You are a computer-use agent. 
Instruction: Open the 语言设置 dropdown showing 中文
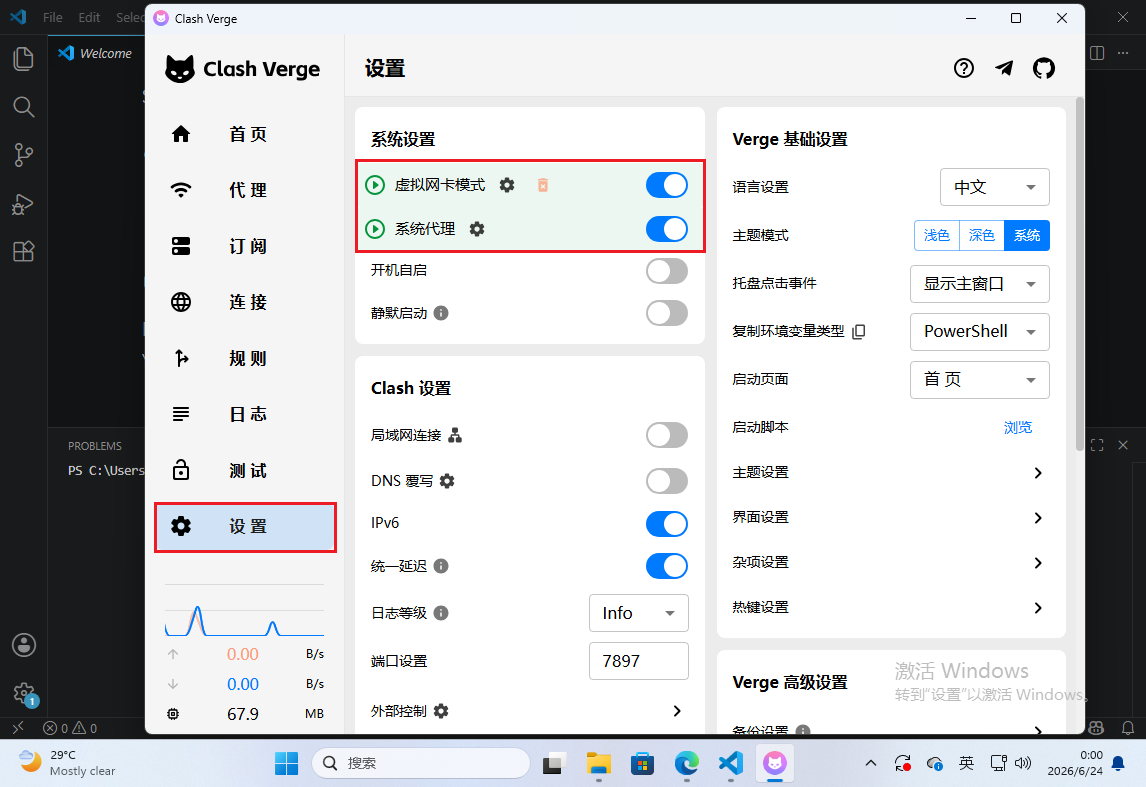[994, 187]
